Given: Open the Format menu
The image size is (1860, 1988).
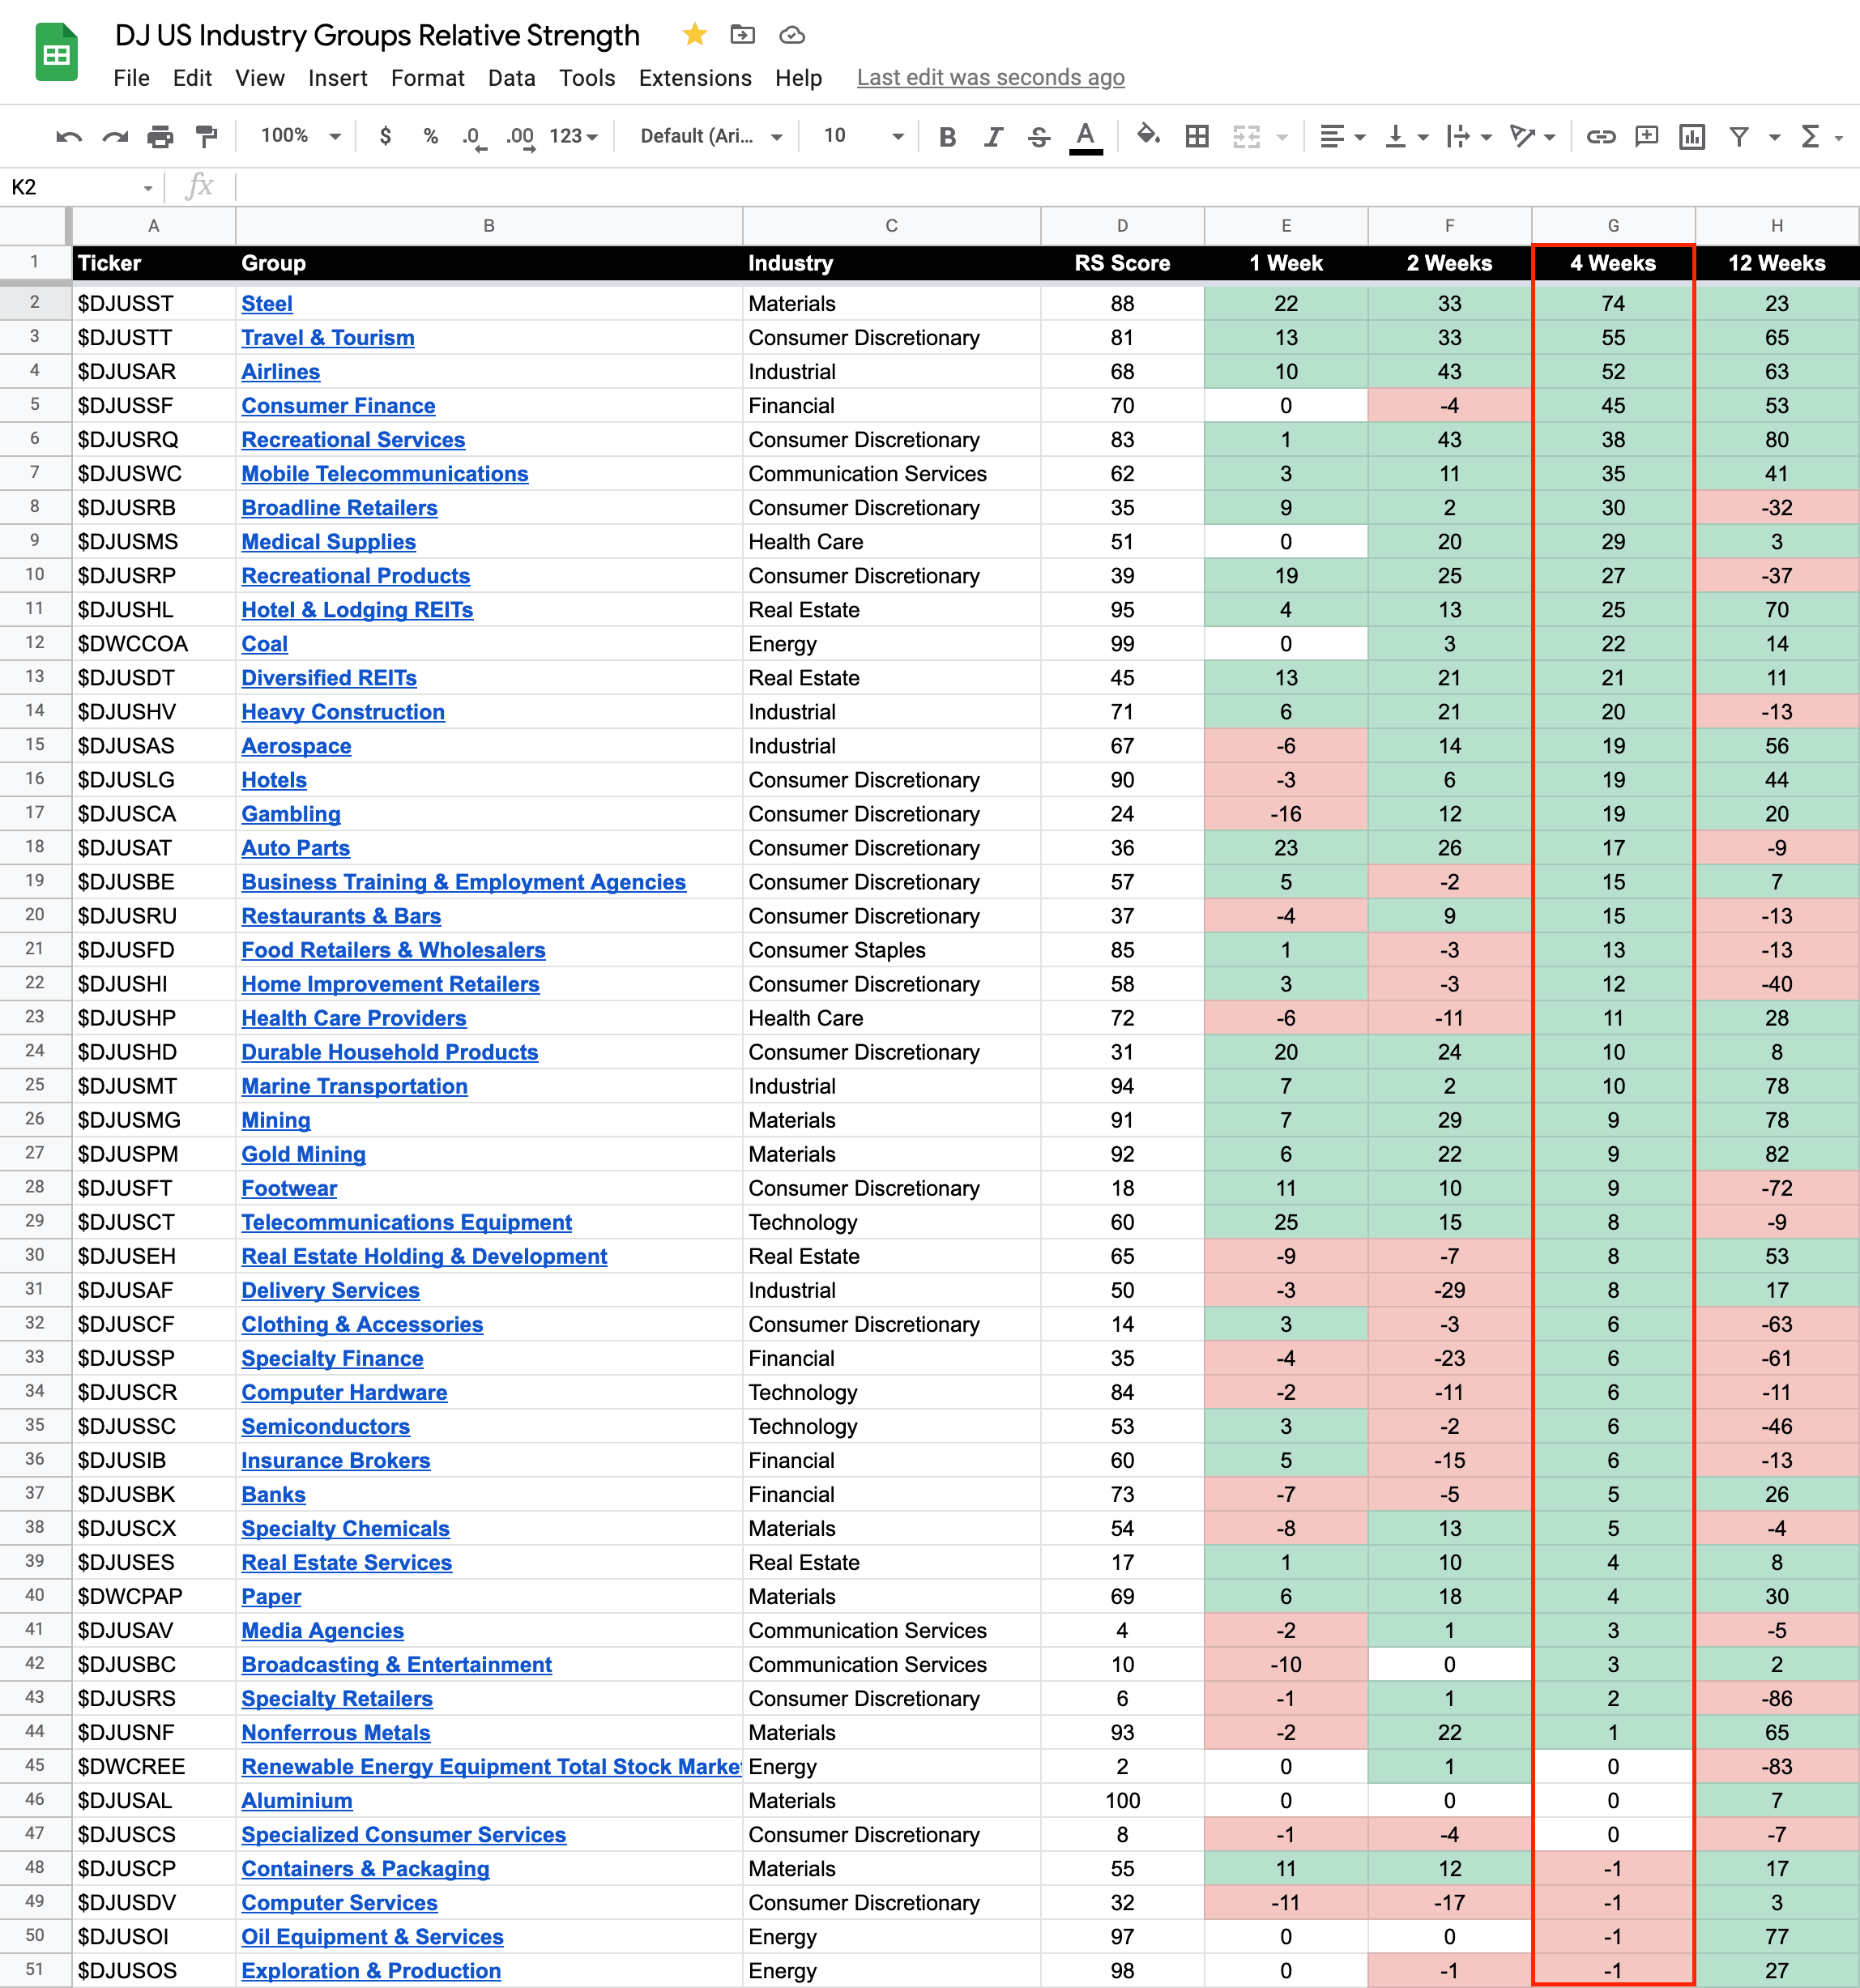Looking at the screenshot, I should coord(427,78).
